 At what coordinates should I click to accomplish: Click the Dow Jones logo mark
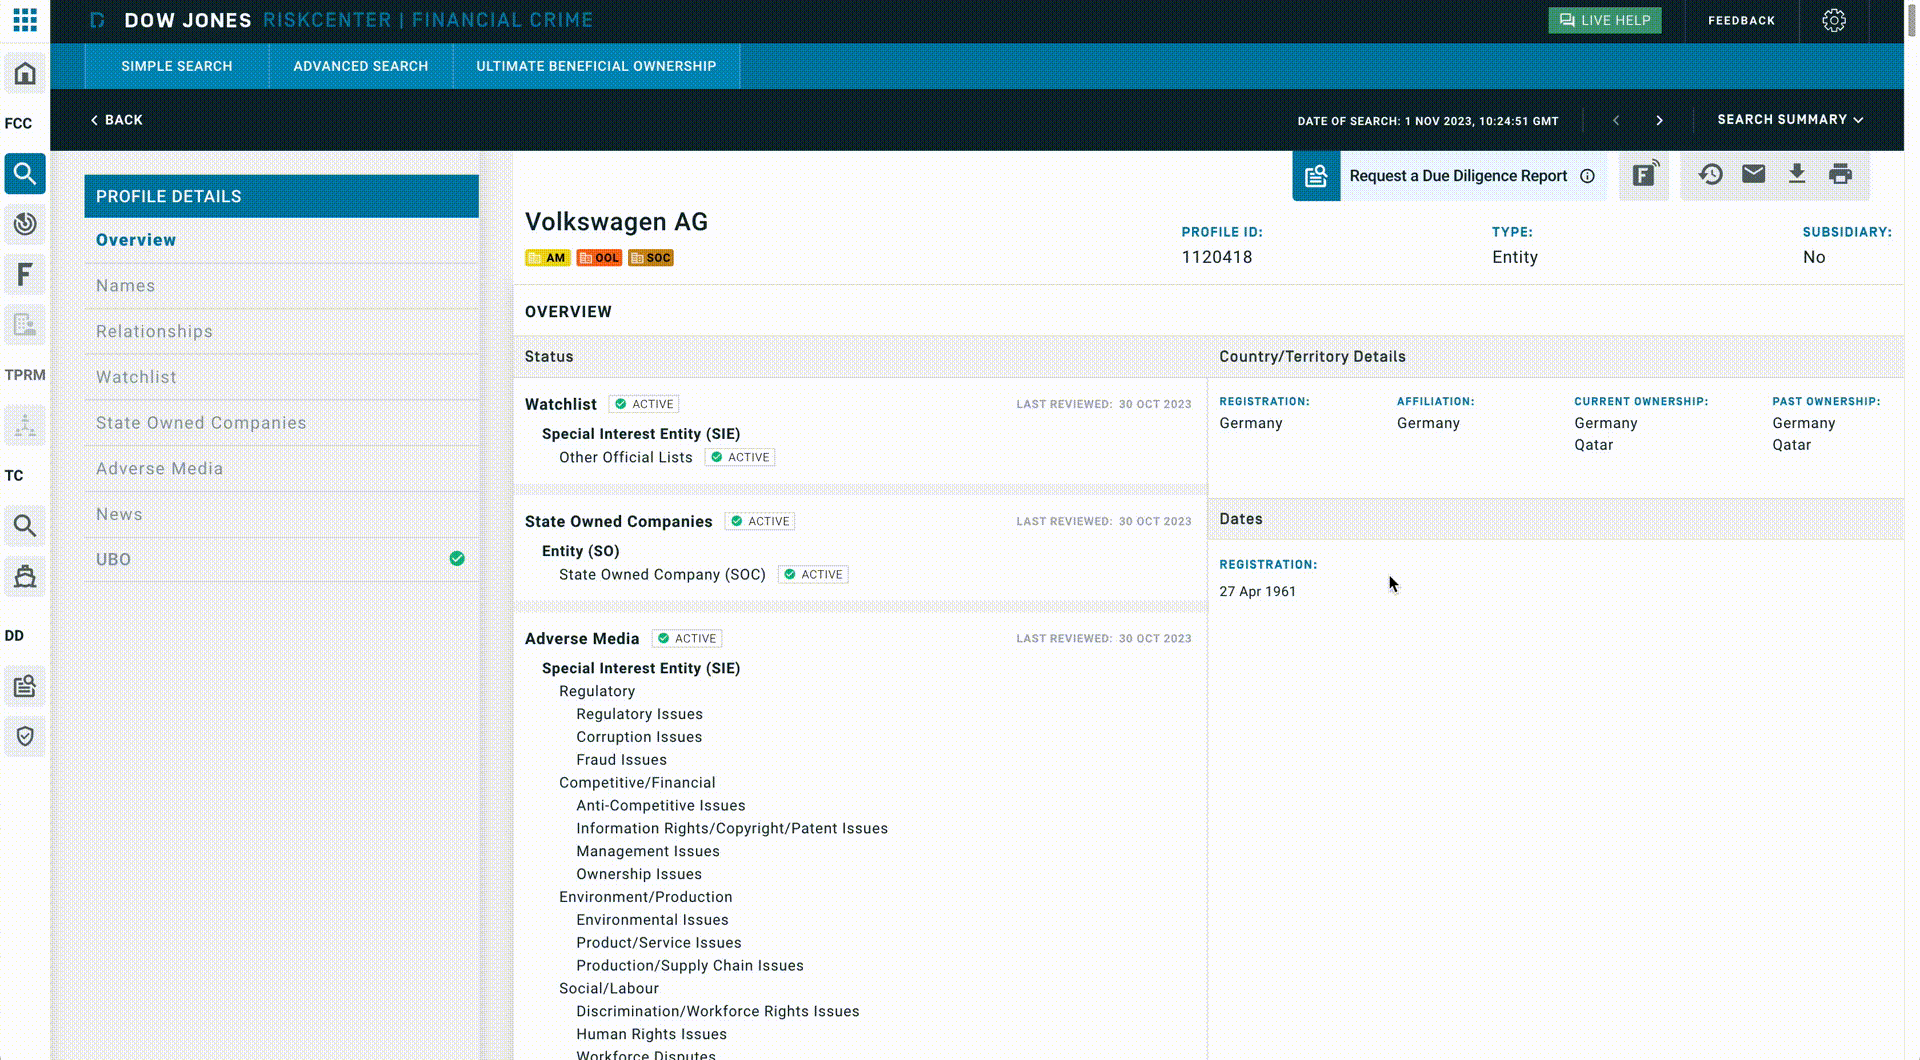[97, 20]
